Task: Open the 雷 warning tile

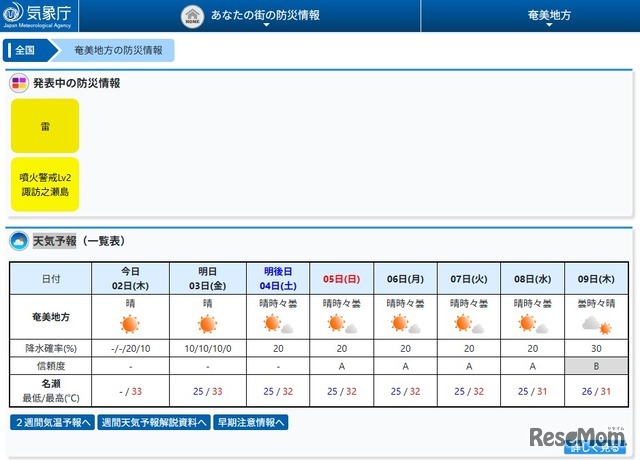Action: pos(45,126)
